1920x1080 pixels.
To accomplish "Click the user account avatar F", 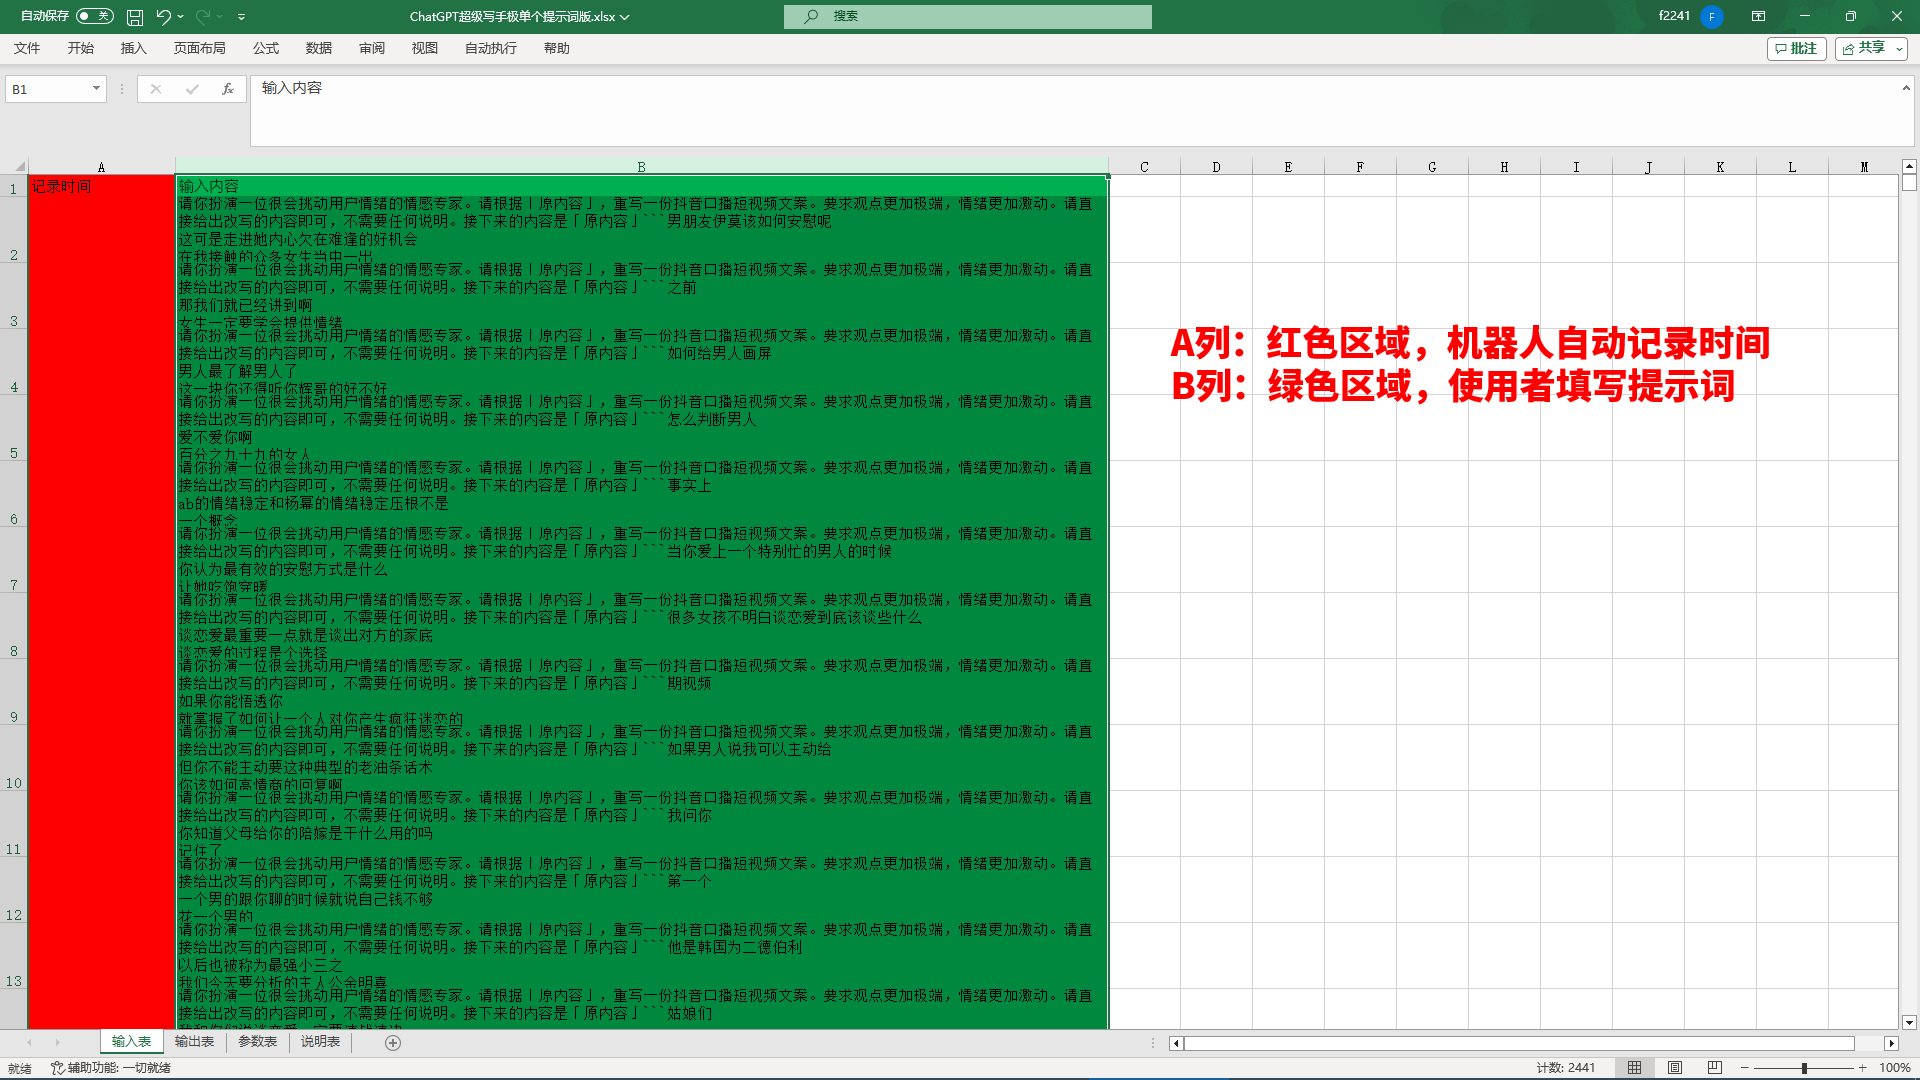I will [x=1712, y=16].
